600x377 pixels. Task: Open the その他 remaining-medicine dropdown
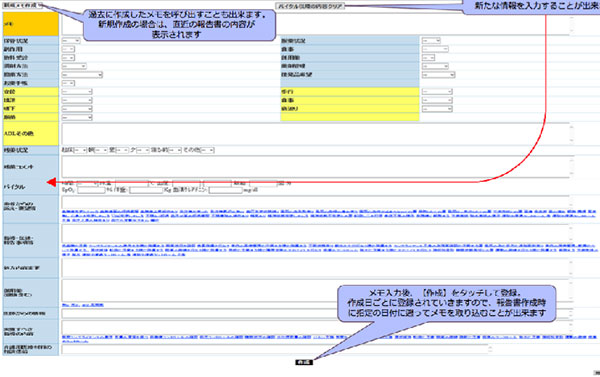pyautogui.click(x=207, y=150)
